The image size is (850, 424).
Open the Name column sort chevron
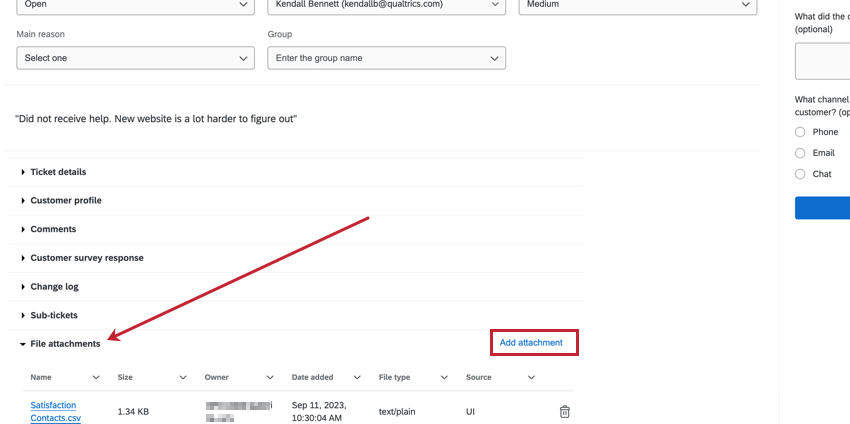point(96,377)
